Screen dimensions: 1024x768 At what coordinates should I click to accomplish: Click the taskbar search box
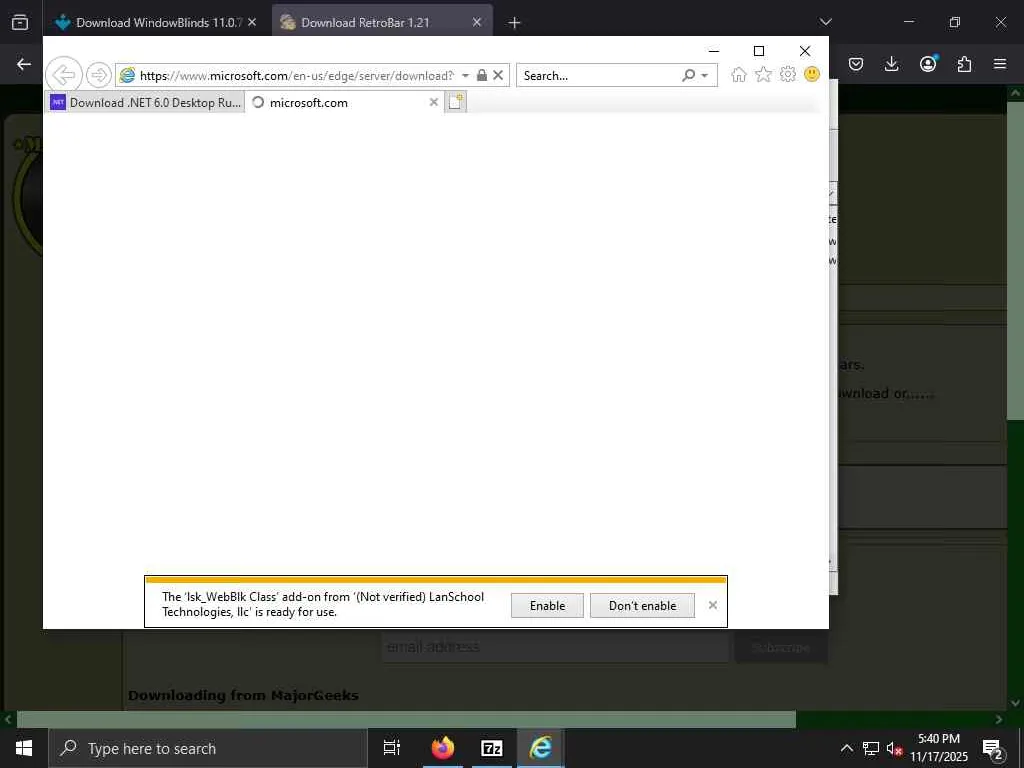(208, 748)
